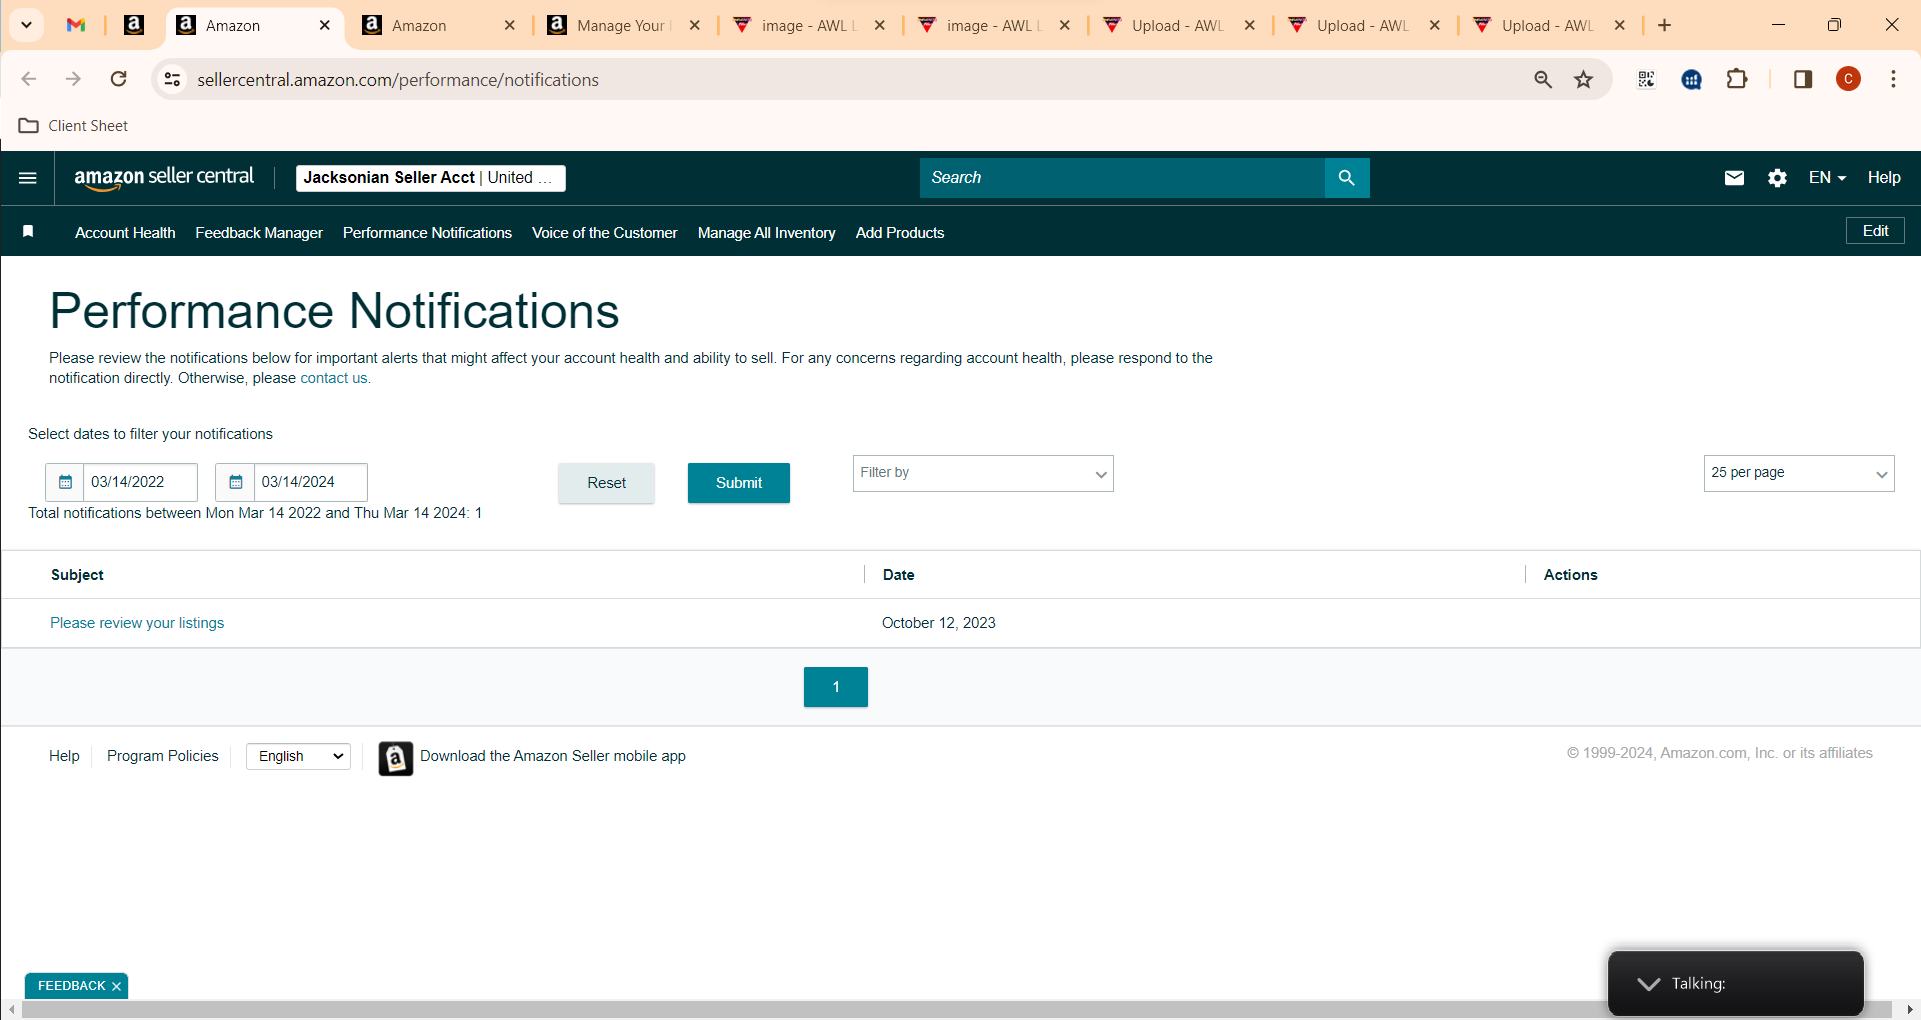Click the browser address bar URL

(398, 80)
